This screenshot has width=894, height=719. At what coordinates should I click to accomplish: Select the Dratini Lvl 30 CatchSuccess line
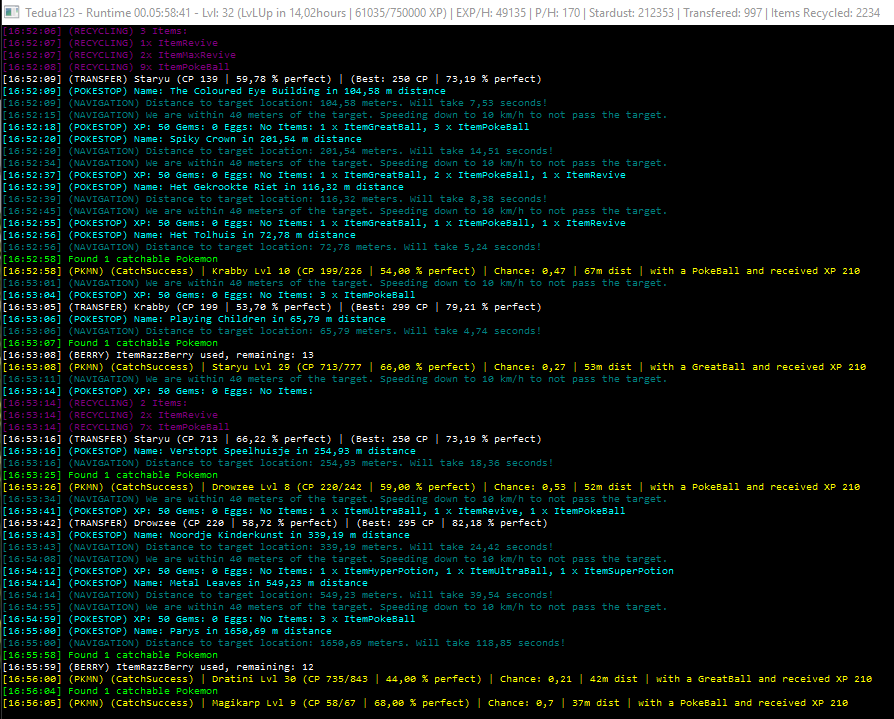437,679
